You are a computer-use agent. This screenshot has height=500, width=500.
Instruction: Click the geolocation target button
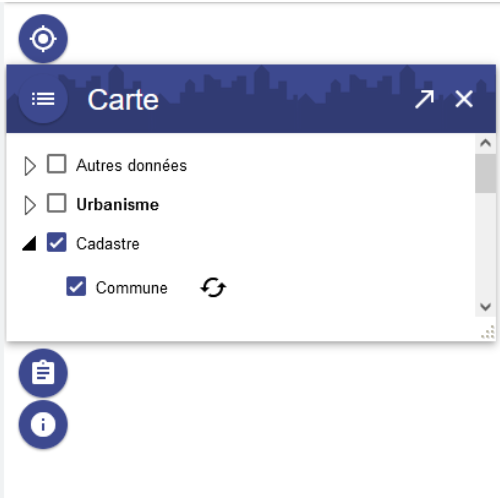click(x=43, y=39)
